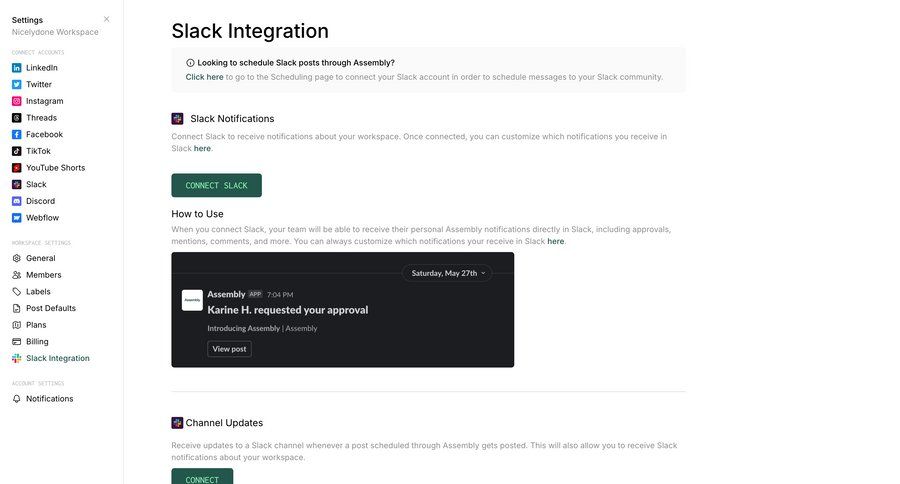Screen dimensions: 900x484
Task: Click the Discord icon in sidebar
Action: tap(17, 201)
